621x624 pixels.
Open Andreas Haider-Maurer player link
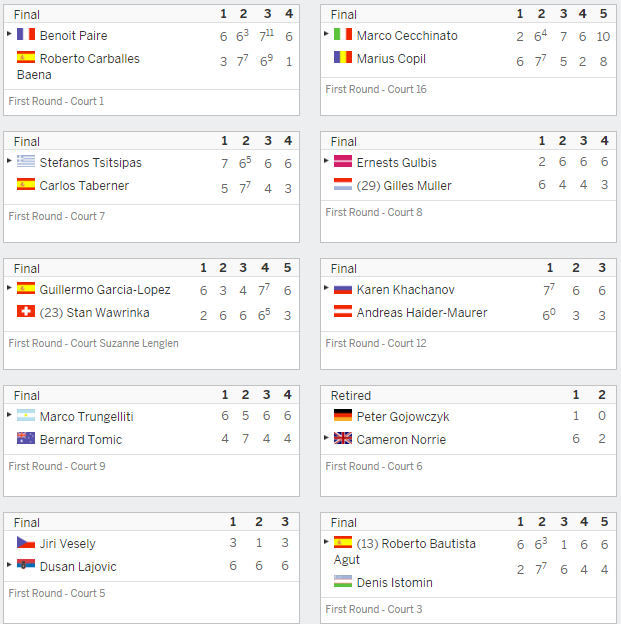point(422,313)
